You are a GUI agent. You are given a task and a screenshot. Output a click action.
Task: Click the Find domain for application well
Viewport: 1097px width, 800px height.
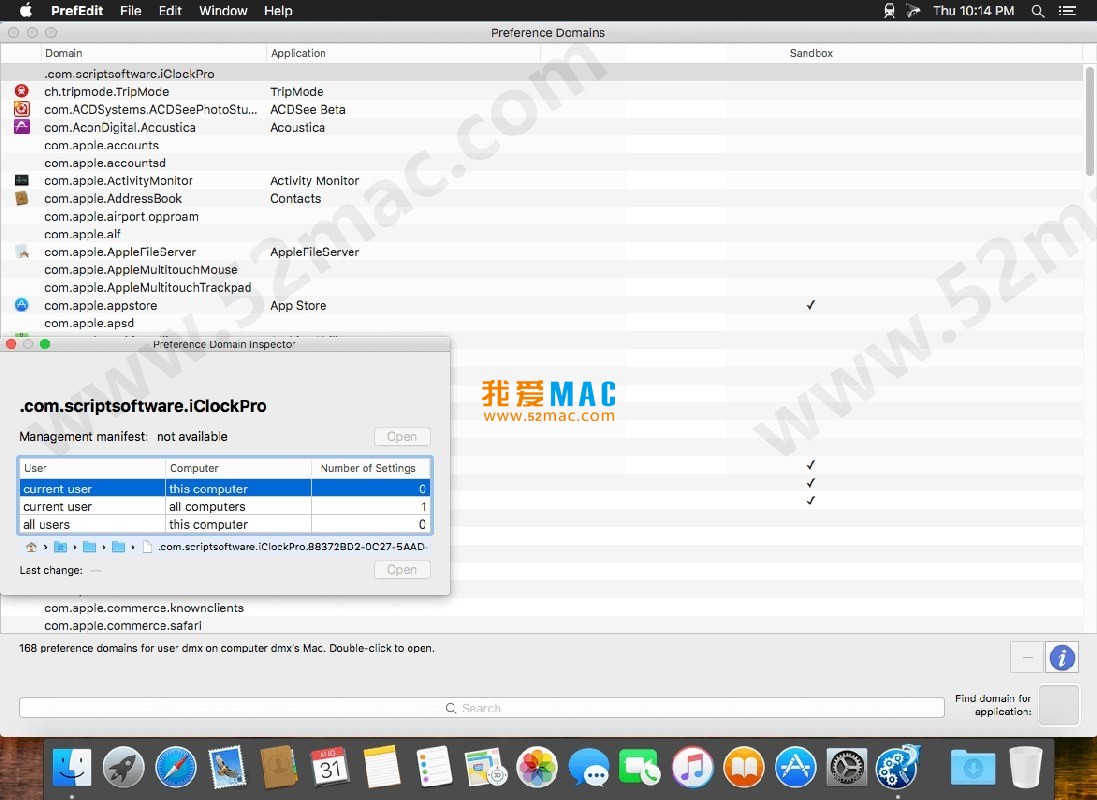[x=1059, y=705]
